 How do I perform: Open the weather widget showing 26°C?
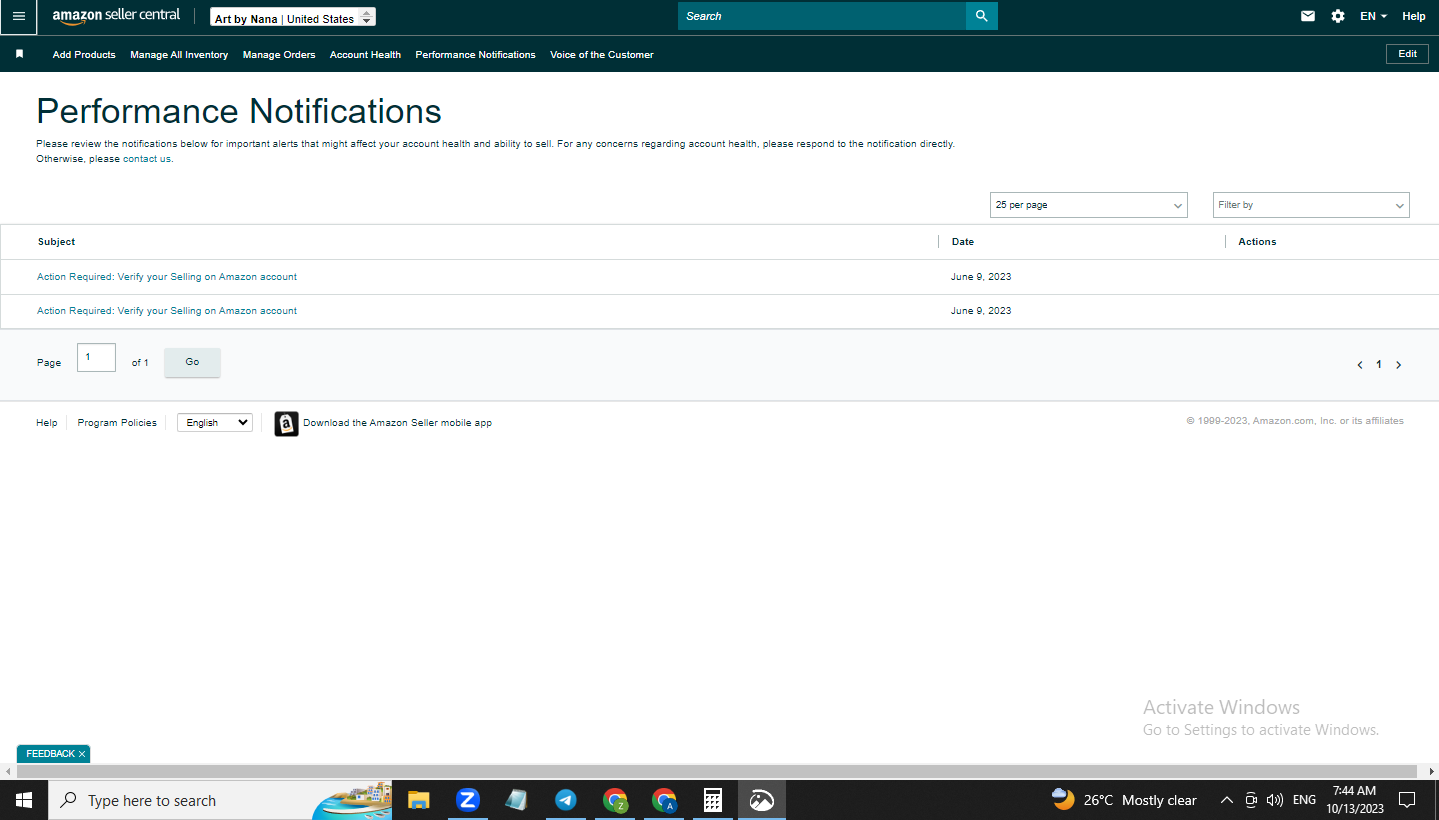pyautogui.click(x=1124, y=800)
